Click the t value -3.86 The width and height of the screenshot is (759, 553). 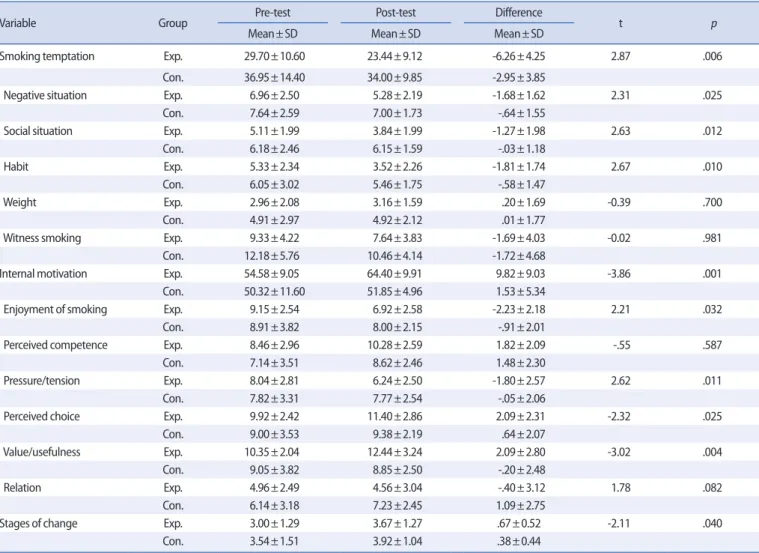(x=619, y=274)
